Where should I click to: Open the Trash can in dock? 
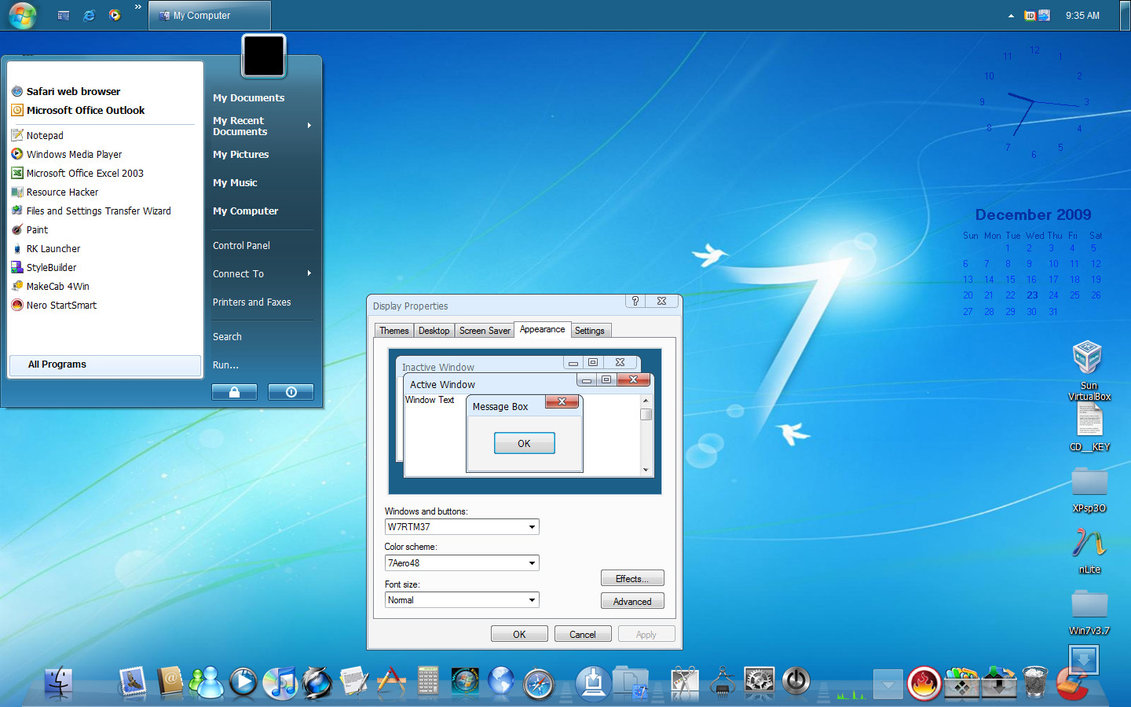tap(1035, 681)
